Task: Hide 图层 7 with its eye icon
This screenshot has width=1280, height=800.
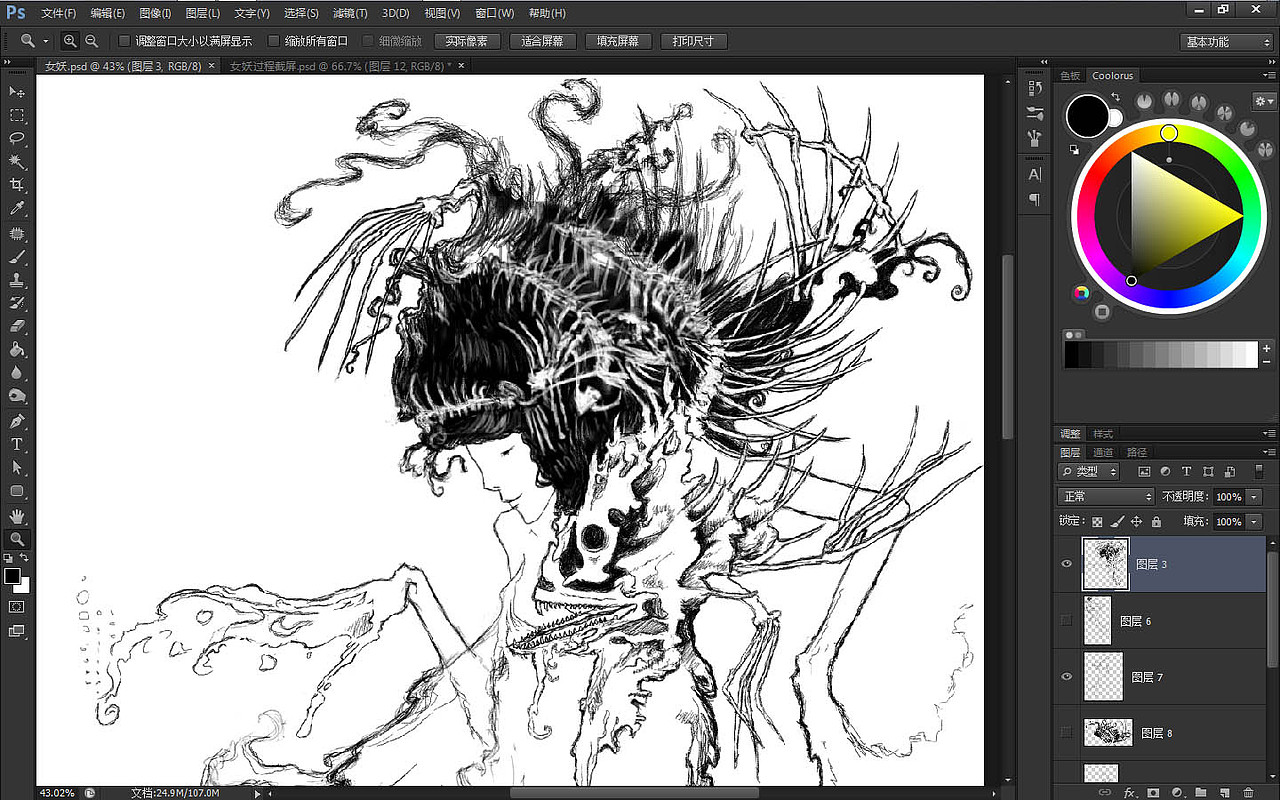Action: (x=1066, y=677)
